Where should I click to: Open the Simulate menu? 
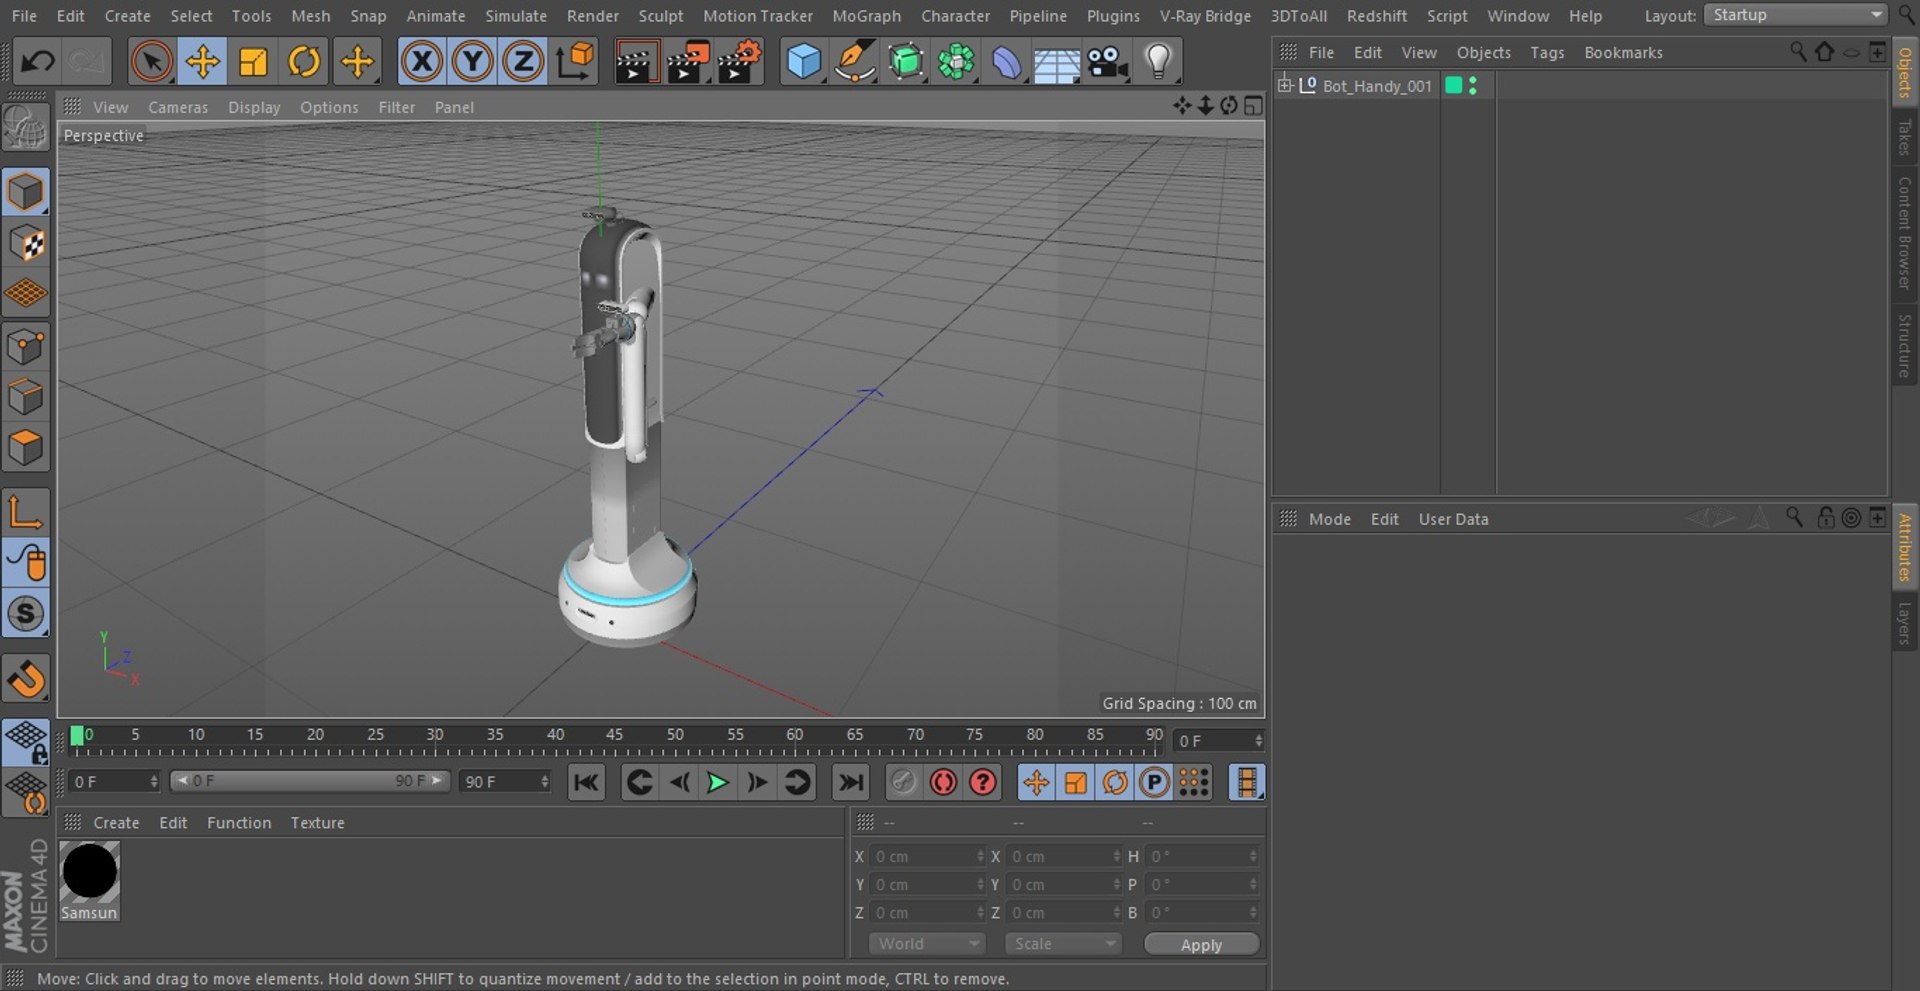(516, 16)
